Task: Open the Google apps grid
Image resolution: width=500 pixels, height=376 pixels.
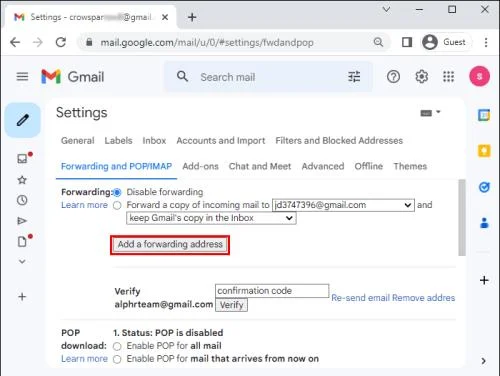Action: [448, 77]
